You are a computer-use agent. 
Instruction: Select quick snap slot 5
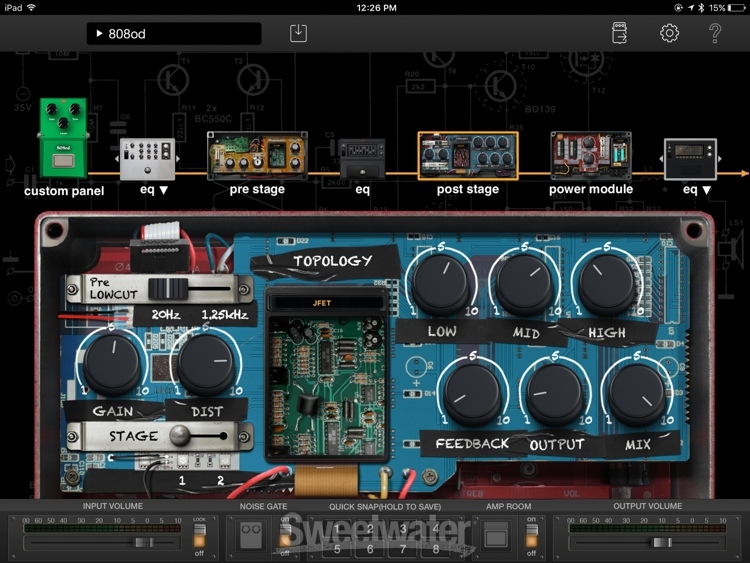pyautogui.click(x=337, y=549)
